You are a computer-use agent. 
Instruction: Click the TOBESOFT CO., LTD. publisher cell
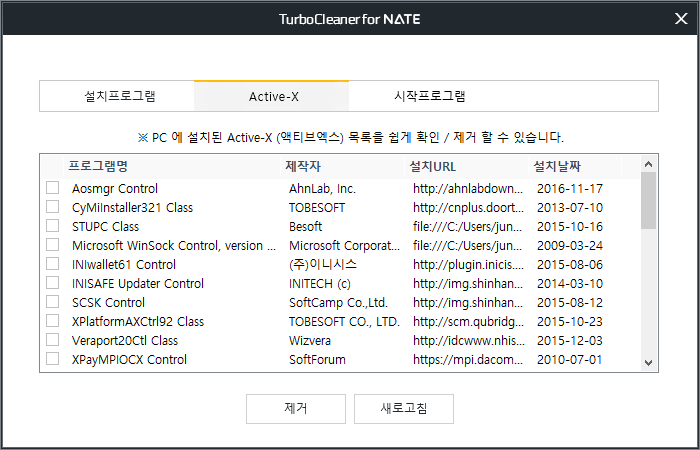pyautogui.click(x=344, y=322)
